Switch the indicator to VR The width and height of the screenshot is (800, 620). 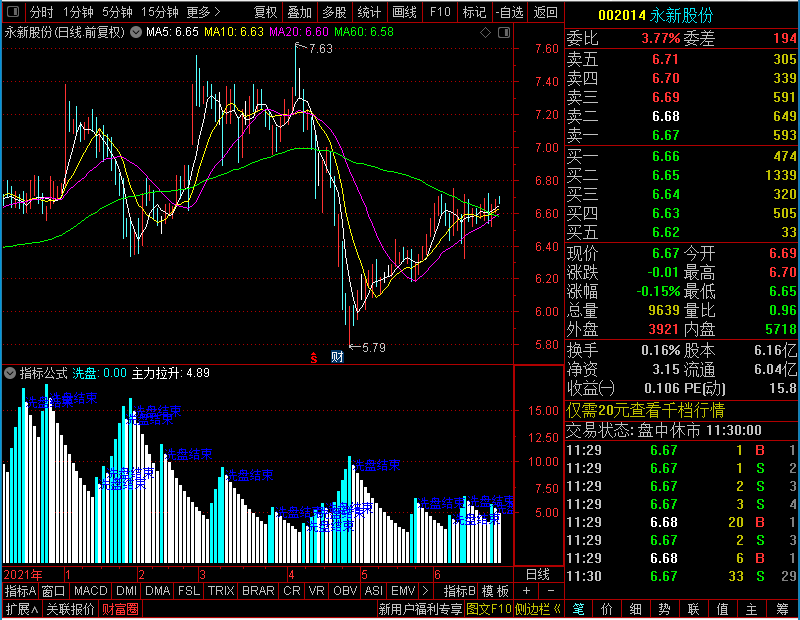click(x=316, y=591)
